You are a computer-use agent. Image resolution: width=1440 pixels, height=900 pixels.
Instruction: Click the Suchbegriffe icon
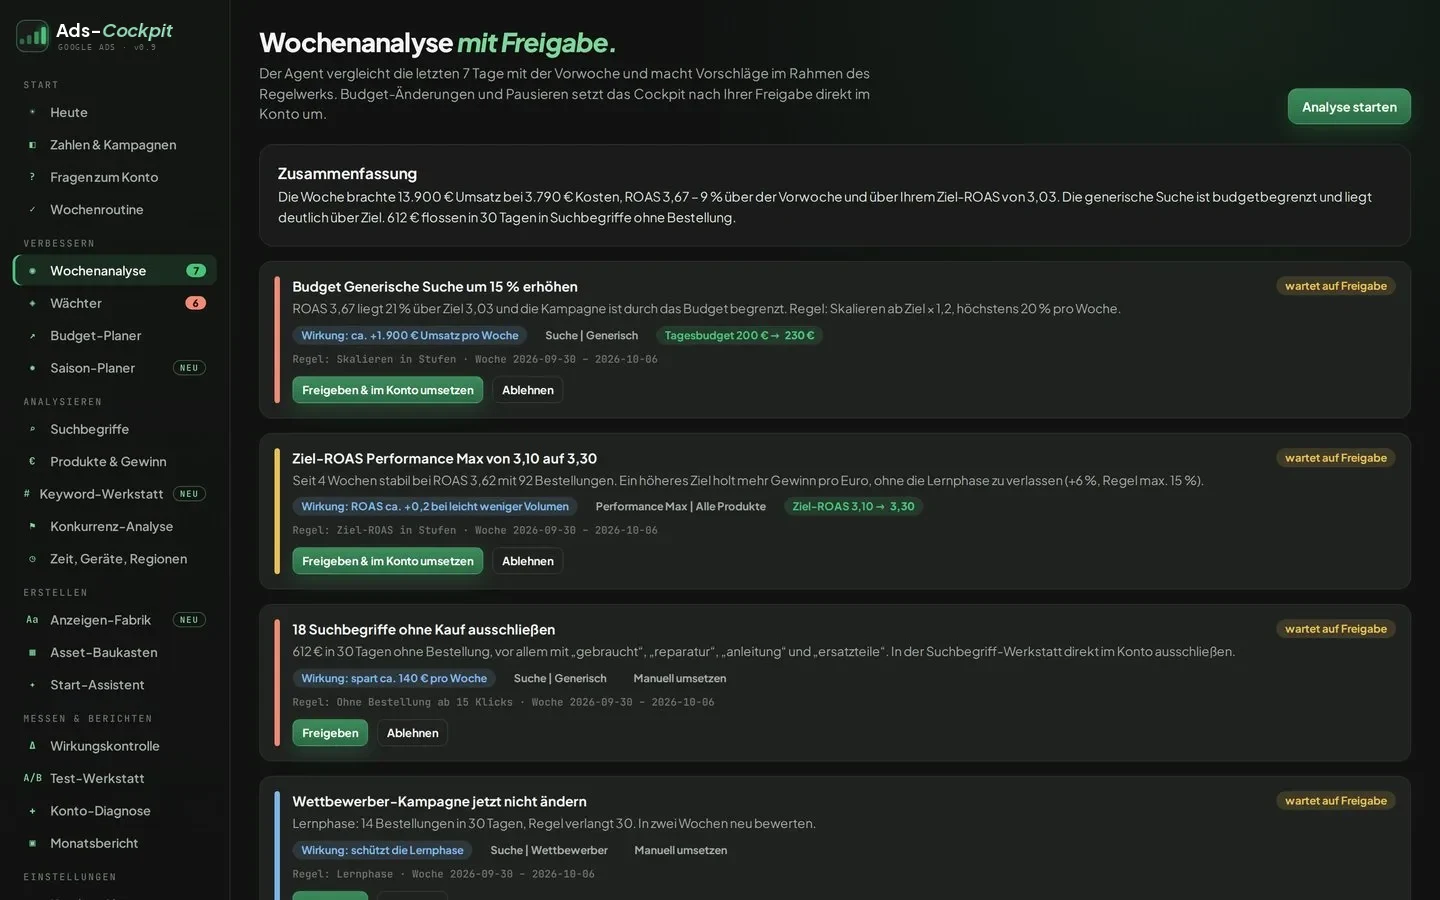tap(32, 429)
